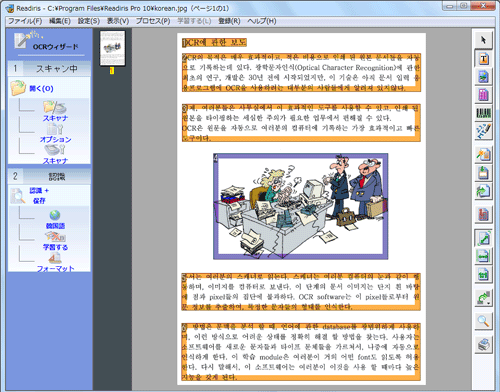
Task: Collapse the step two recognition header
Action: pos(49,176)
